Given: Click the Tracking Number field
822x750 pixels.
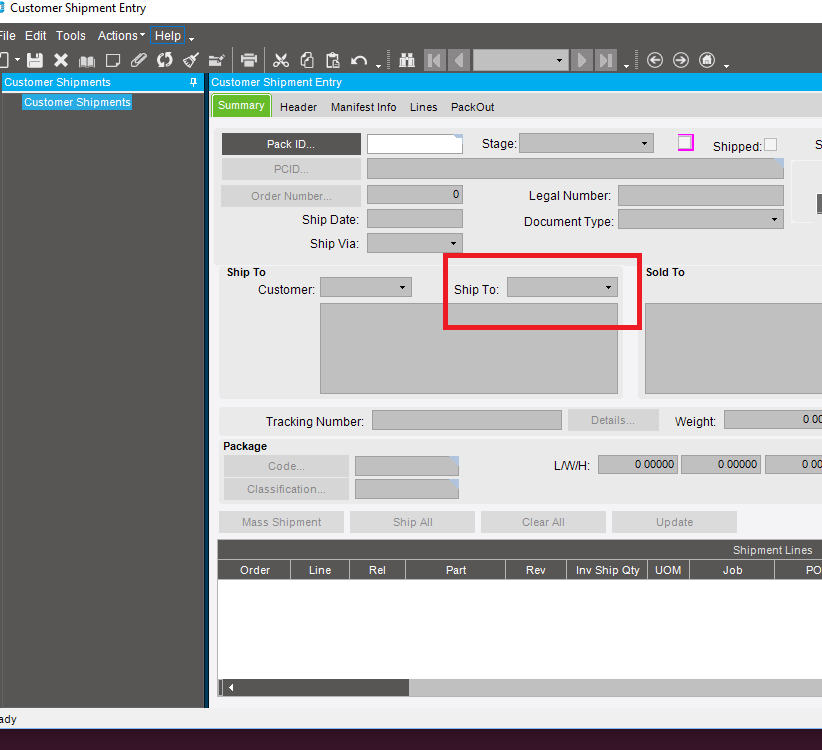Looking at the screenshot, I should pyautogui.click(x=467, y=420).
